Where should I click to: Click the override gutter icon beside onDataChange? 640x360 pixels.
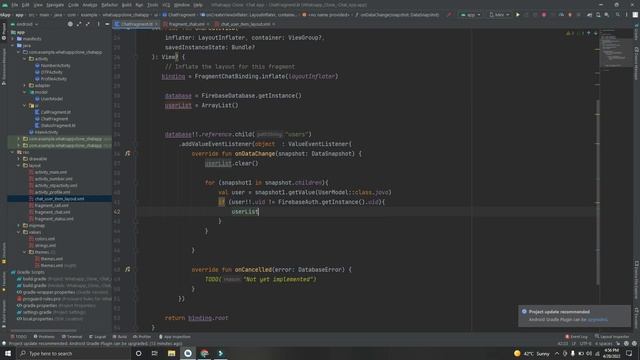coord(128,153)
